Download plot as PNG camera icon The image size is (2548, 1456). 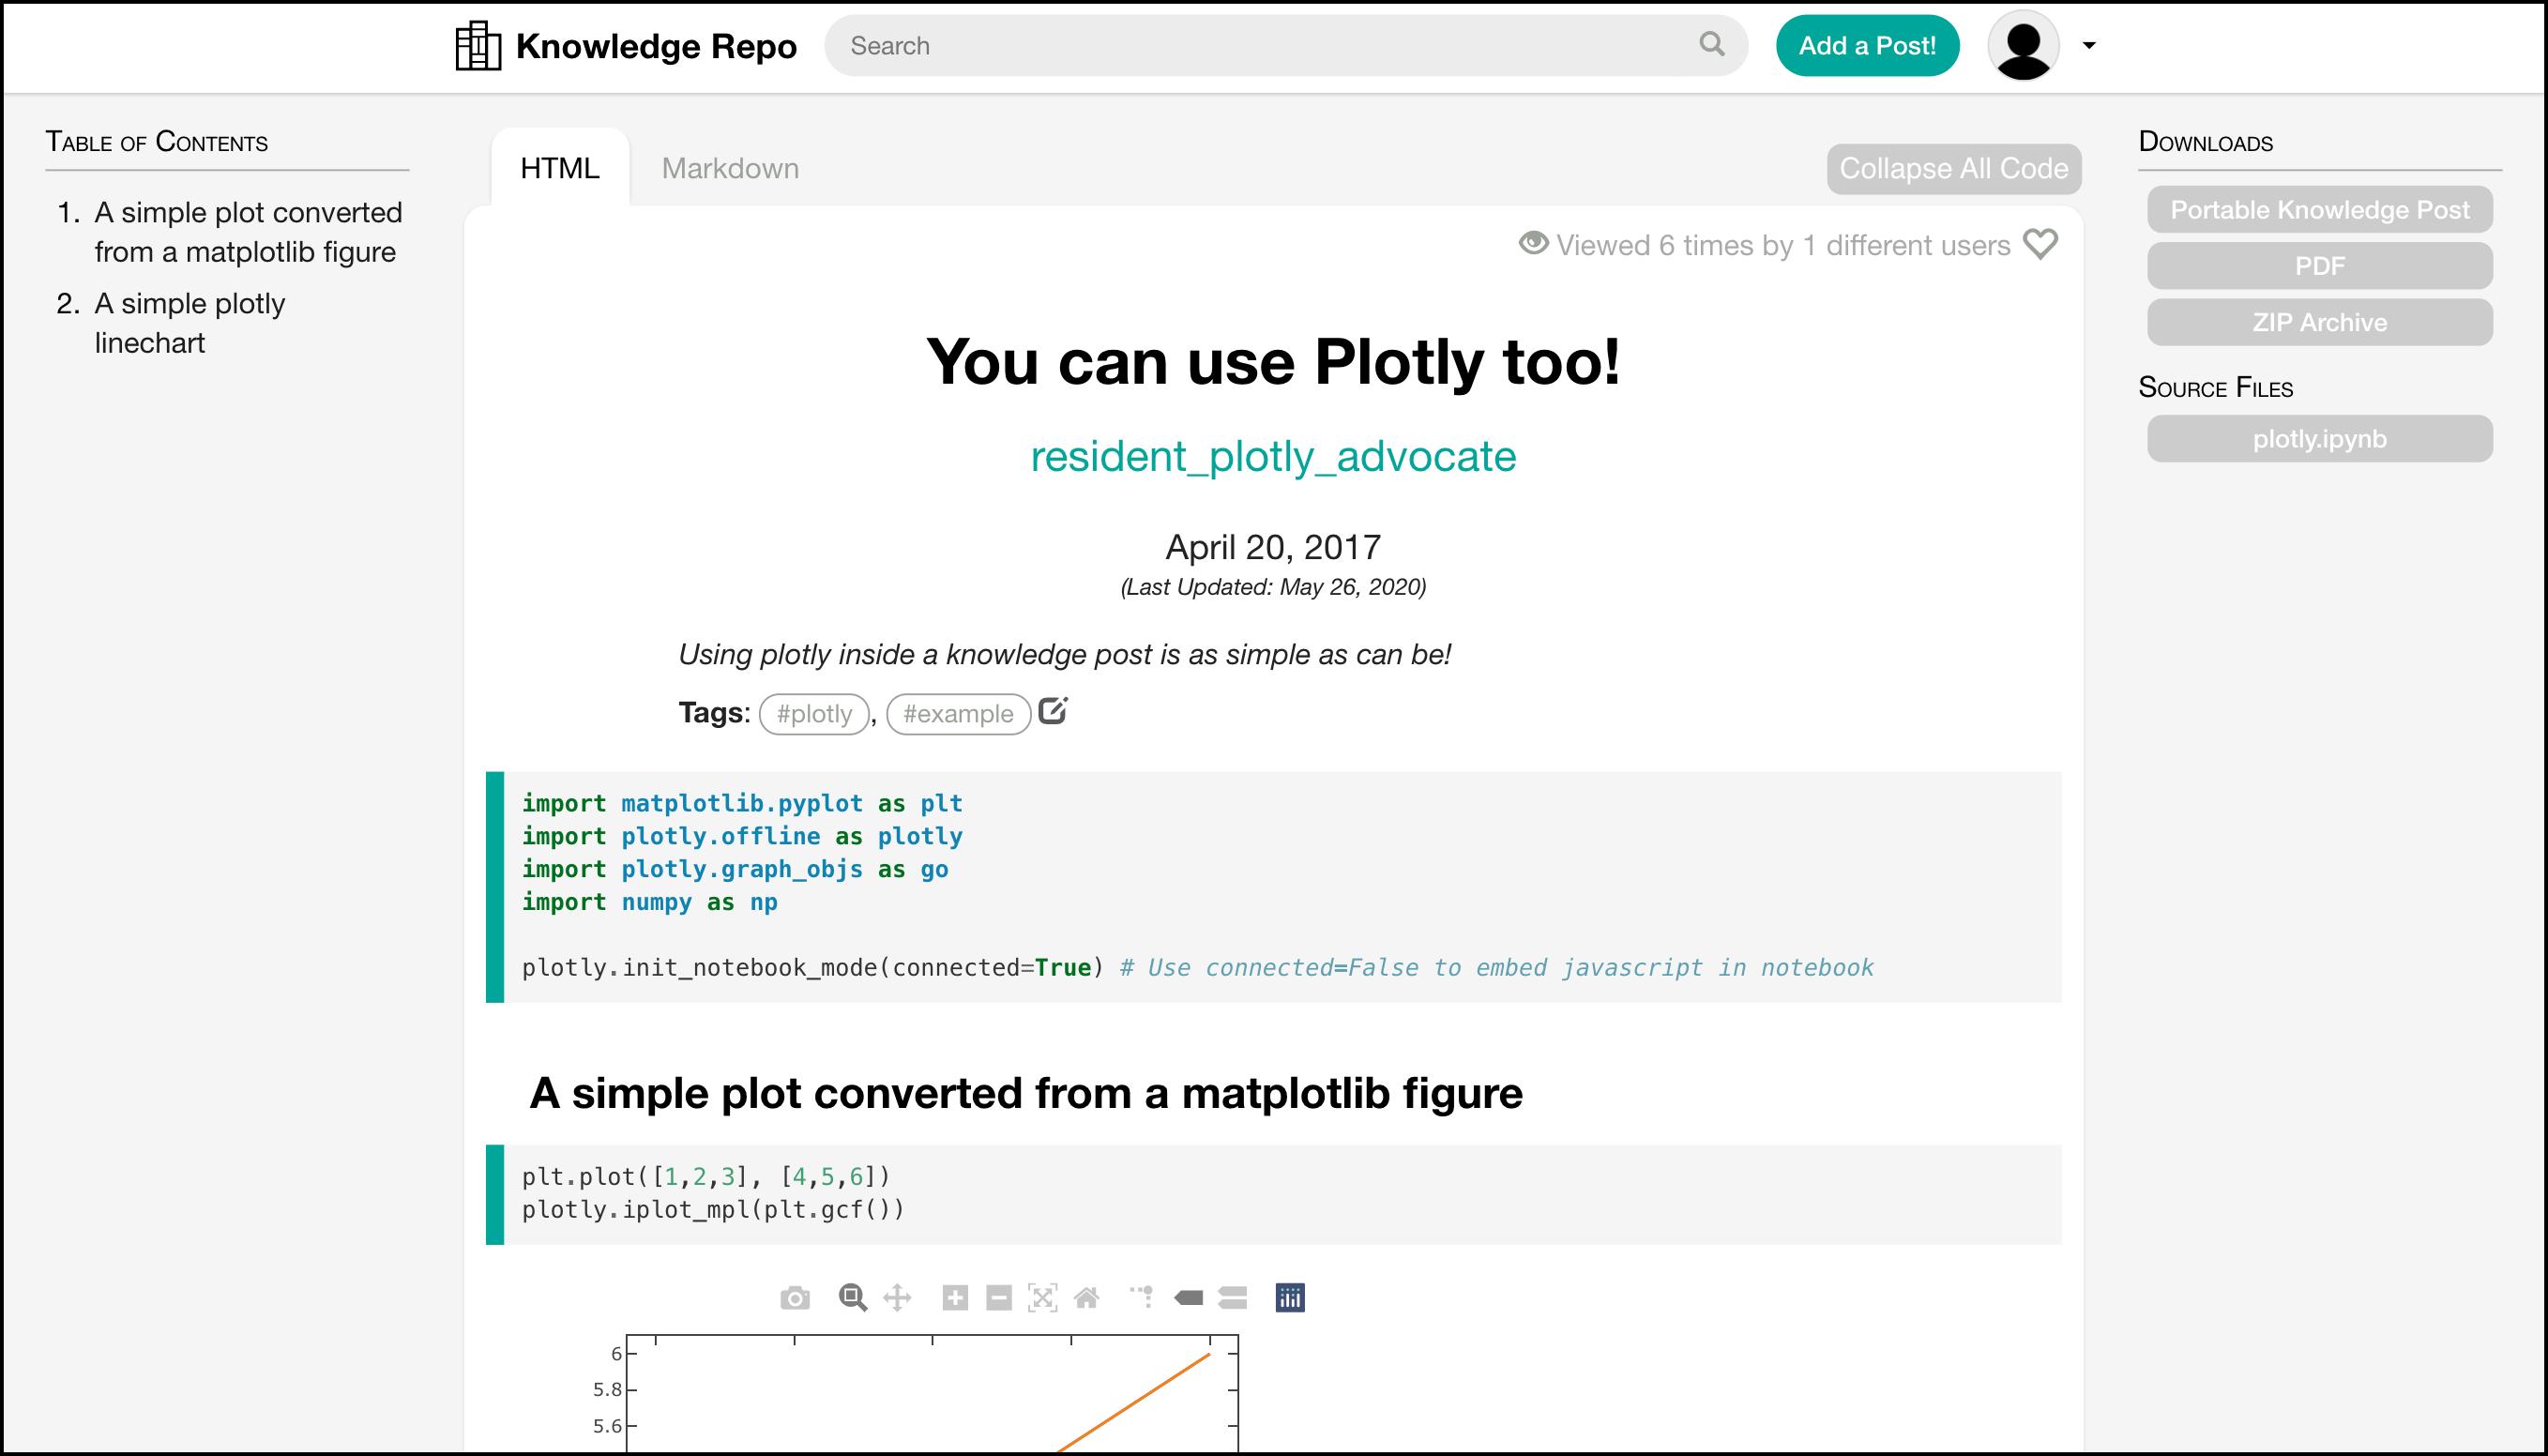tap(795, 1298)
